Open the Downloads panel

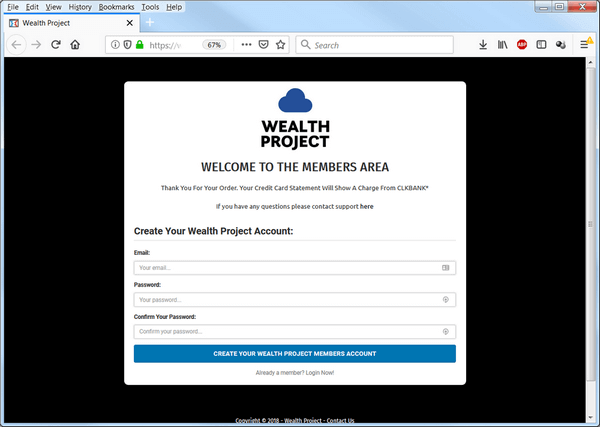click(x=483, y=45)
